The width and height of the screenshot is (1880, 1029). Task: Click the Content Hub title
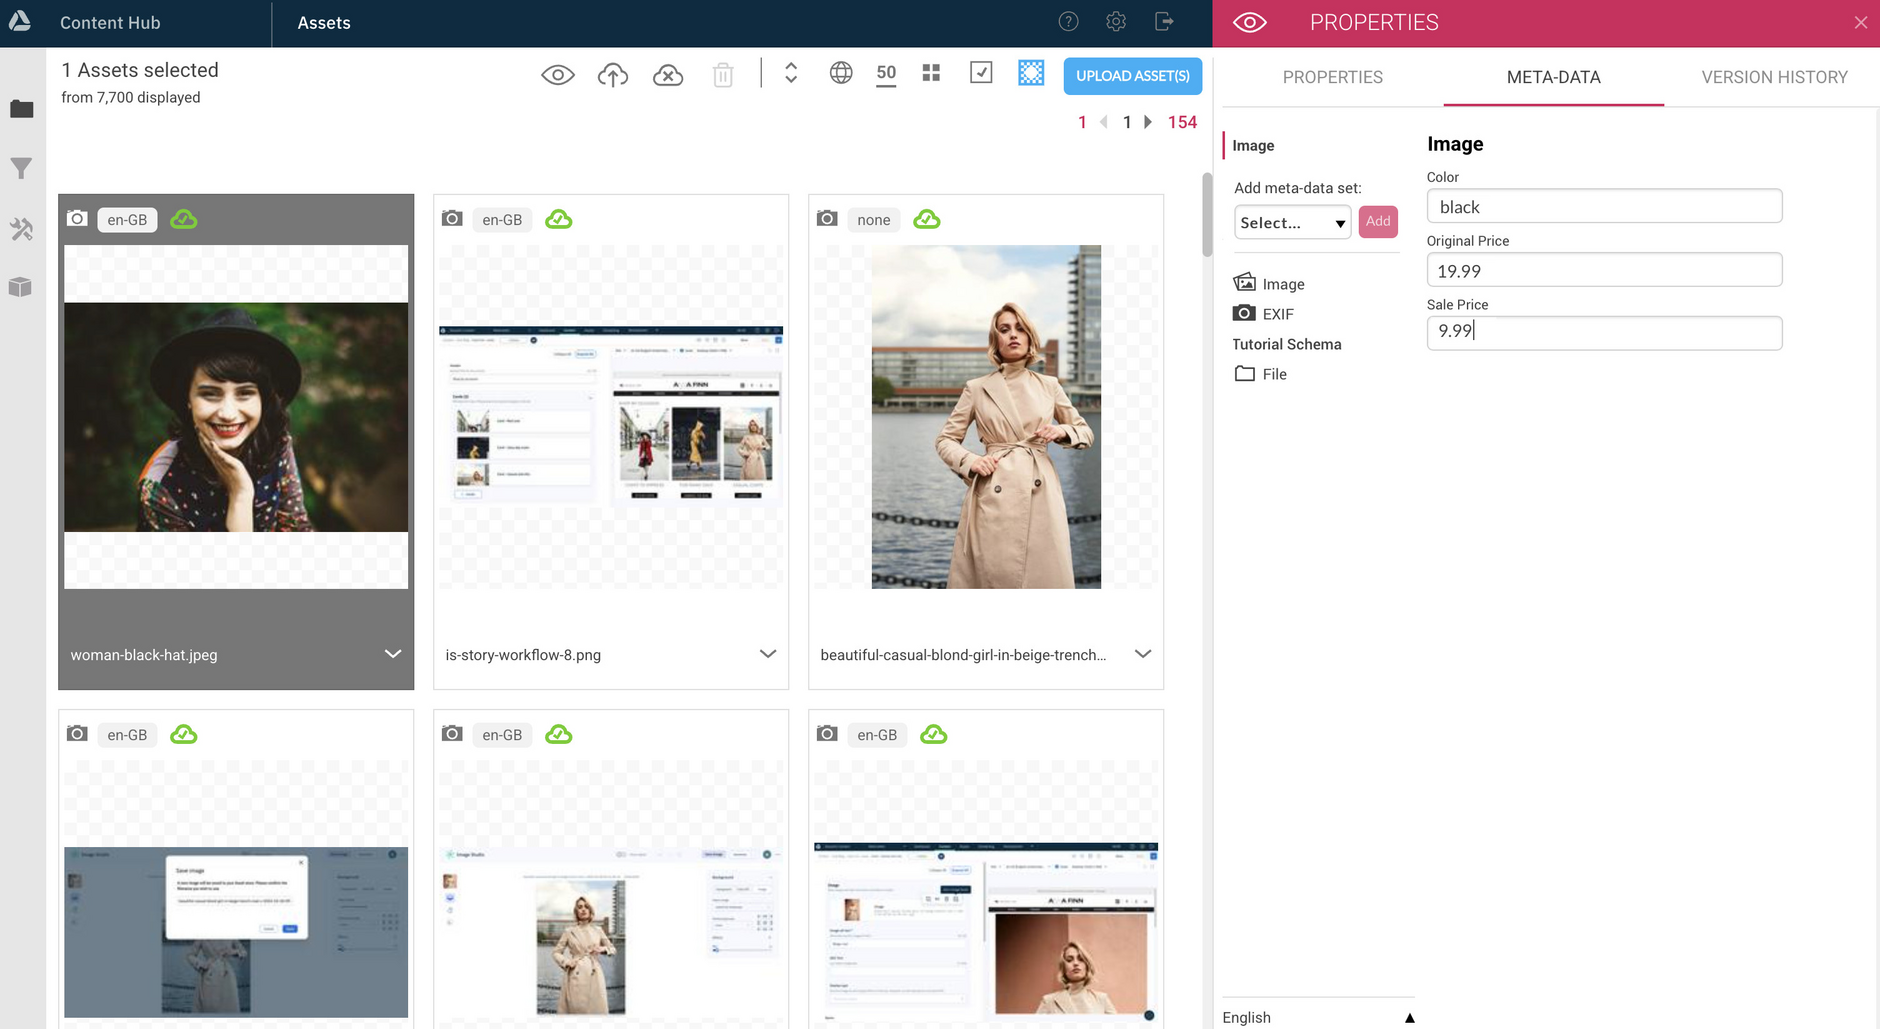(x=110, y=23)
